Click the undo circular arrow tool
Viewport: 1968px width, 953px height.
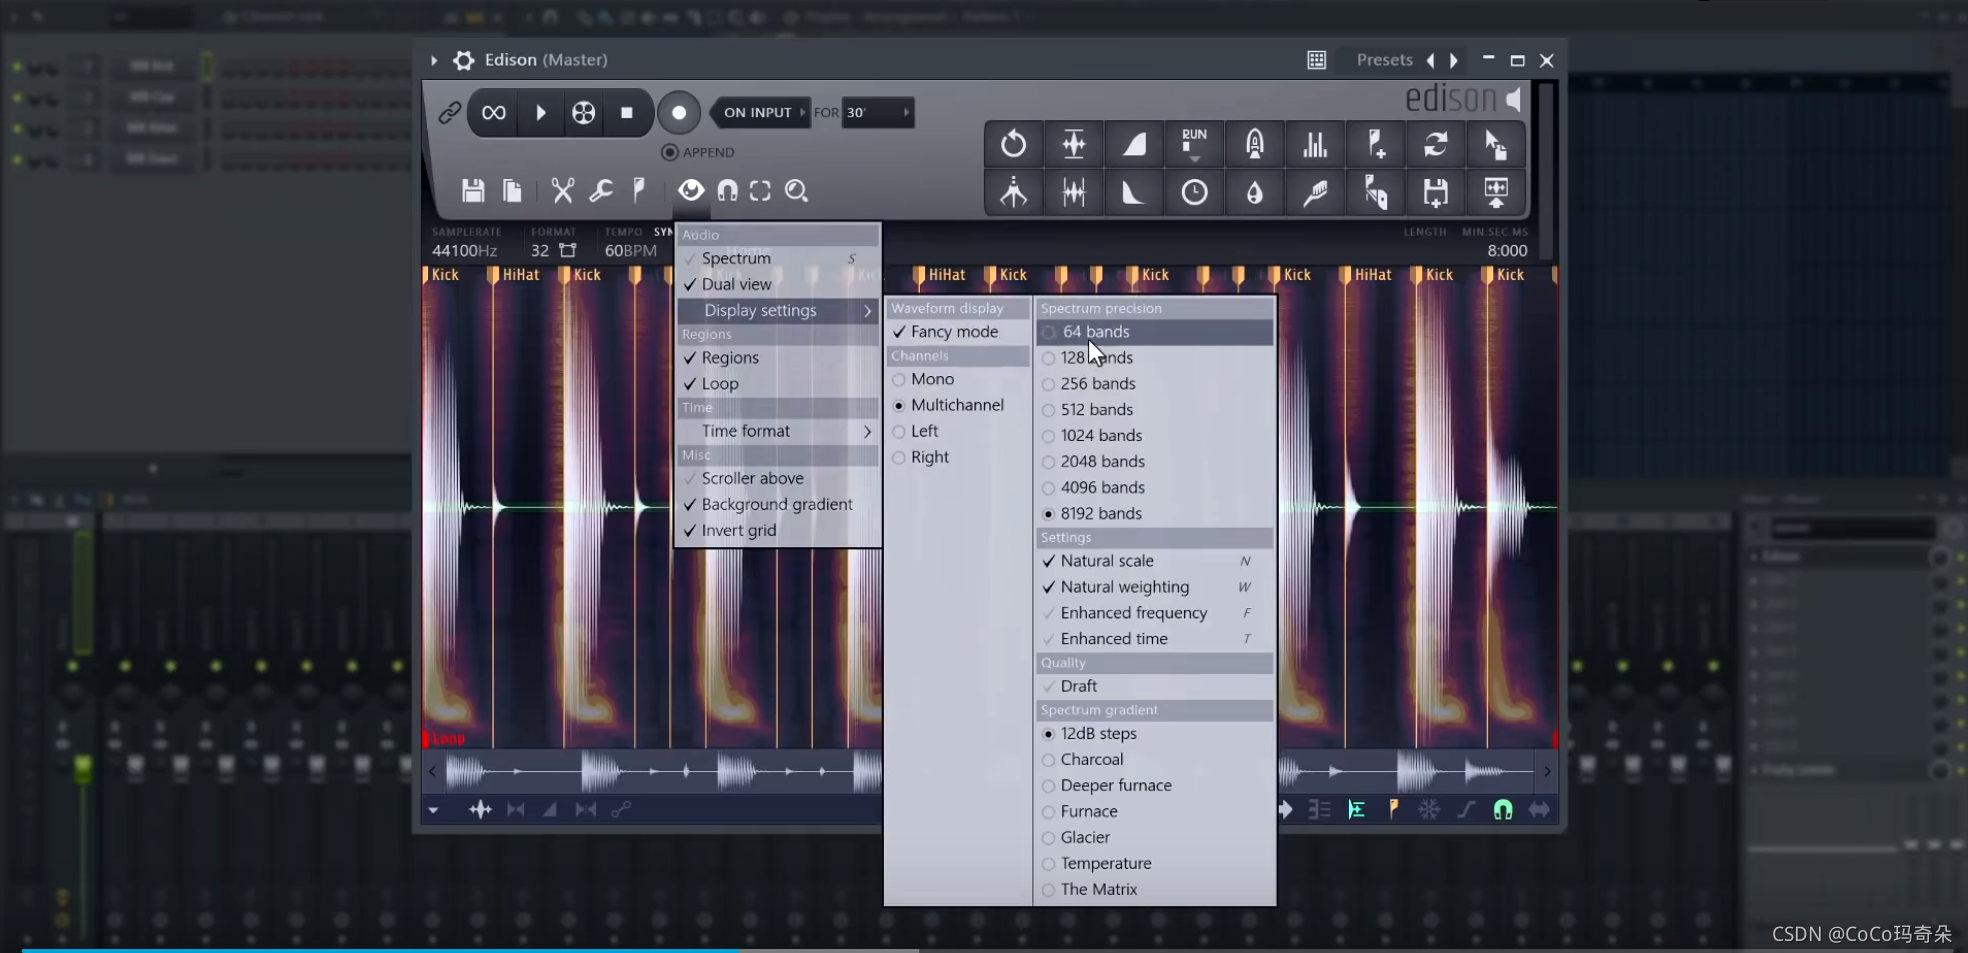click(x=1013, y=145)
